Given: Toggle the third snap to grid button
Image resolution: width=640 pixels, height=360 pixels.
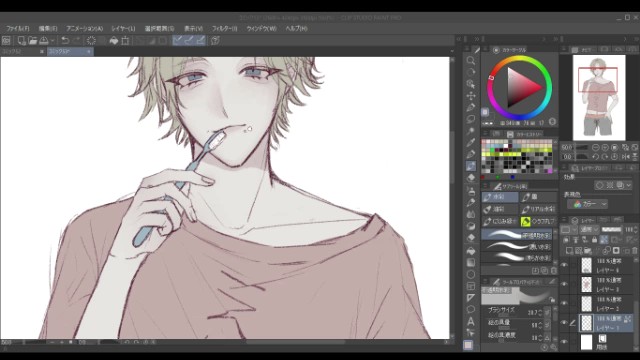Looking at the screenshot, I should 200,40.
